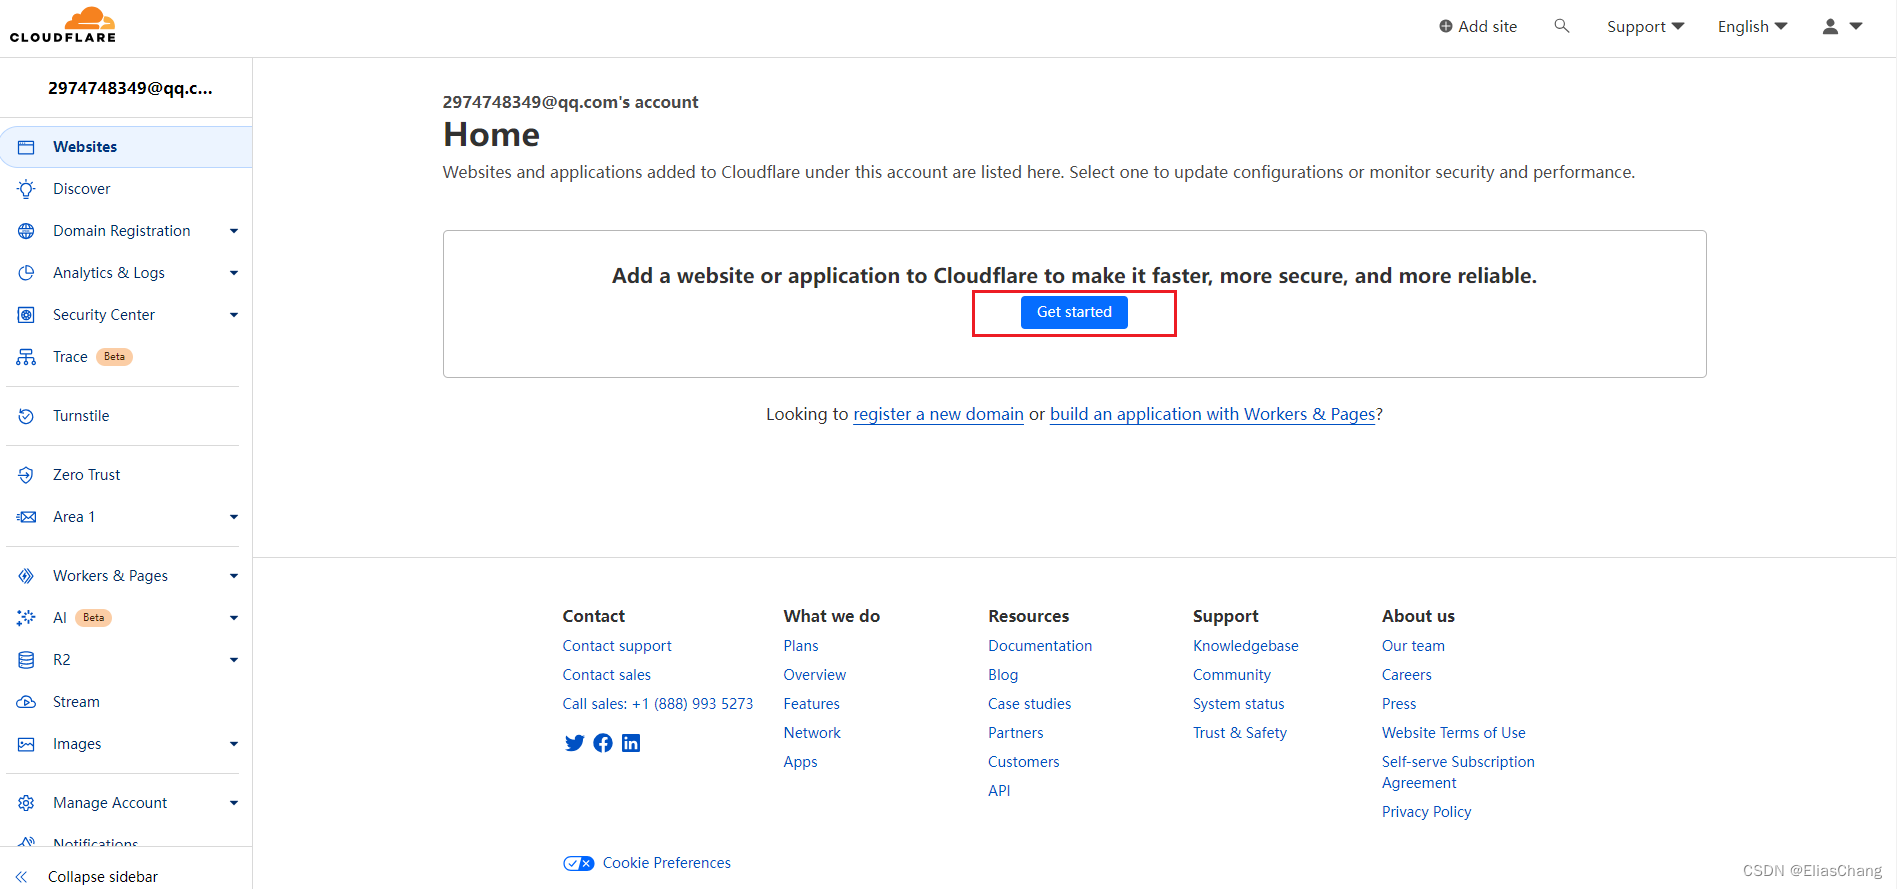The image size is (1897, 889).
Task: Expand the Manage Account submenu arrow
Action: (x=234, y=803)
